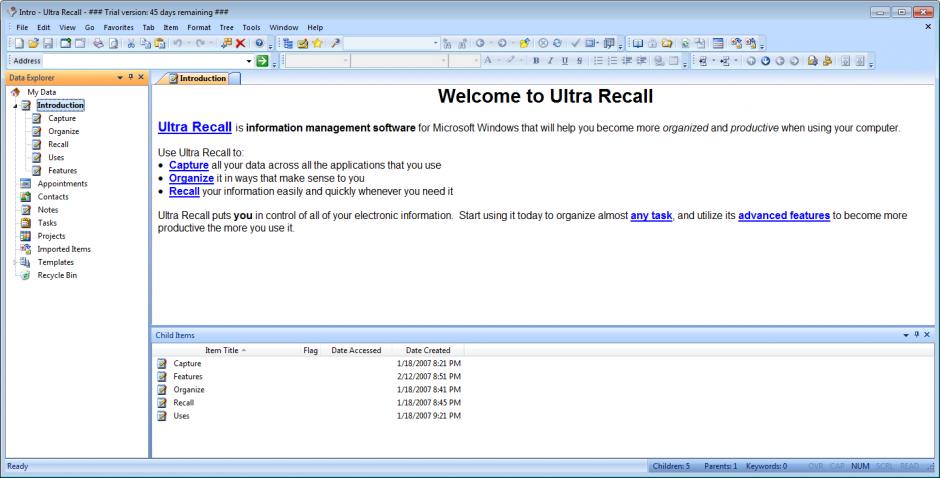940x478 pixels.
Task: Click the checkmark icon in toolbar
Action: pos(576,43)
